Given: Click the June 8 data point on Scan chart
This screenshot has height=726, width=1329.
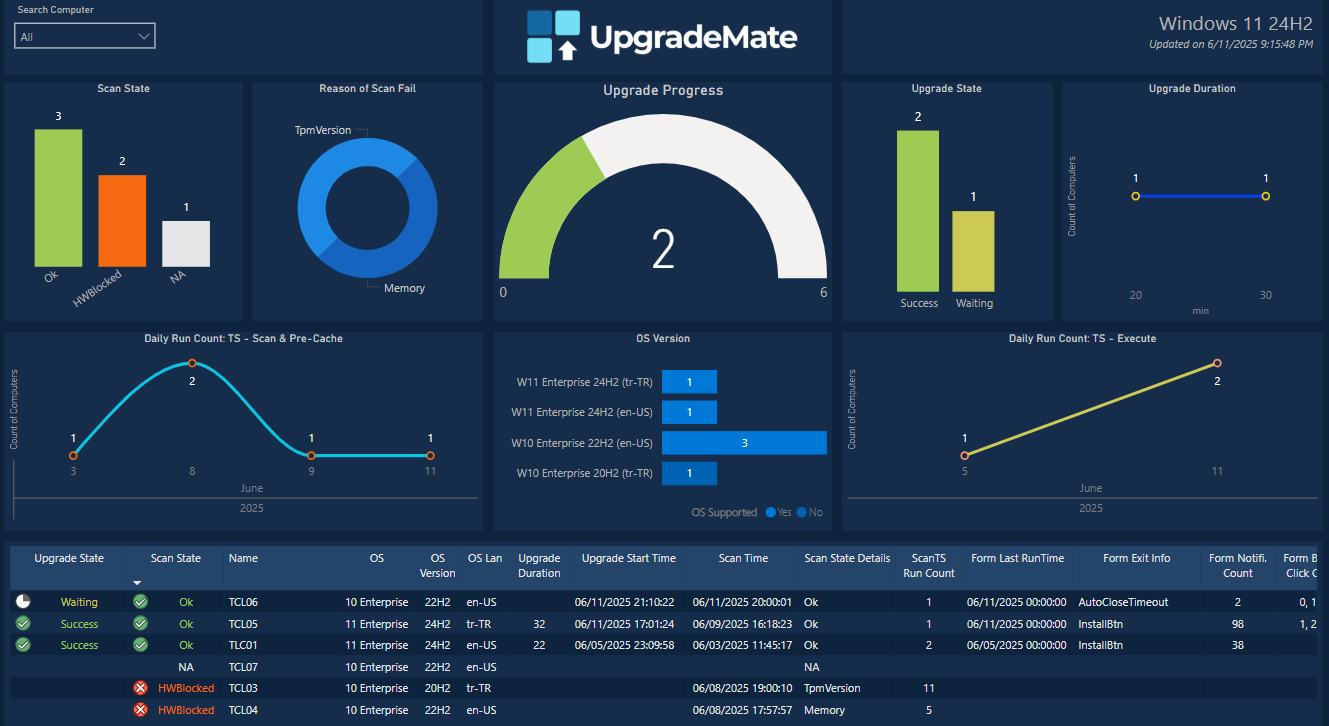Looking at the screenshot, I should 190,364.
